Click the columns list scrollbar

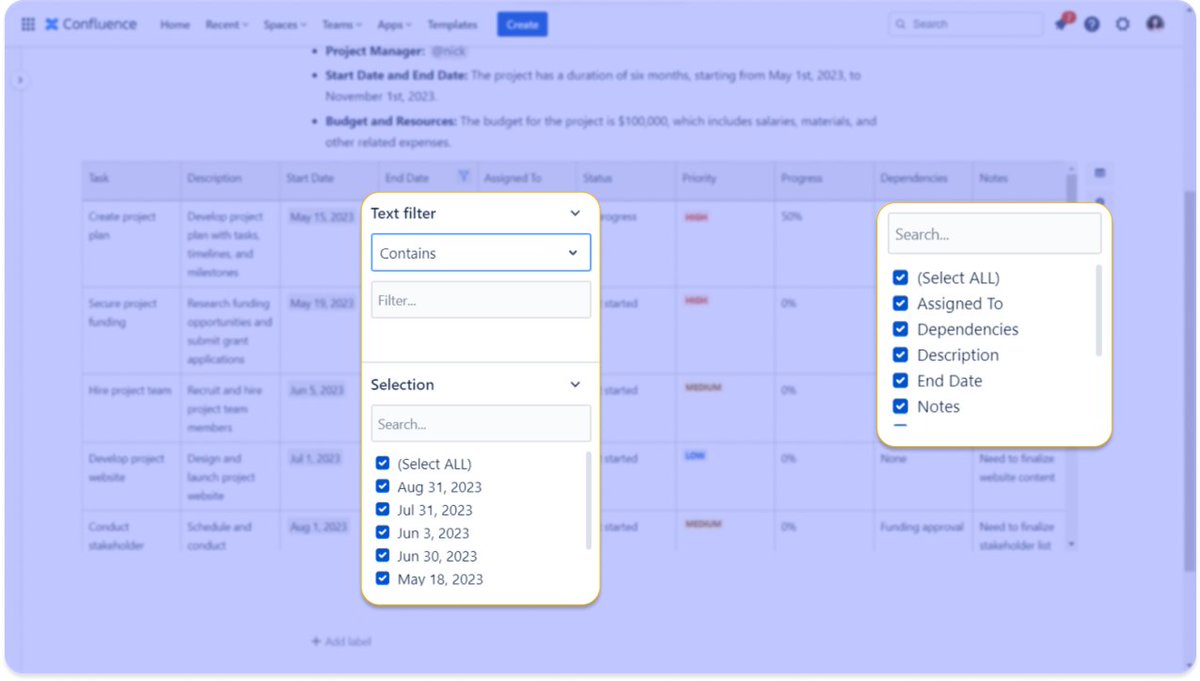pyautogui.click(x=1099, y=311)
